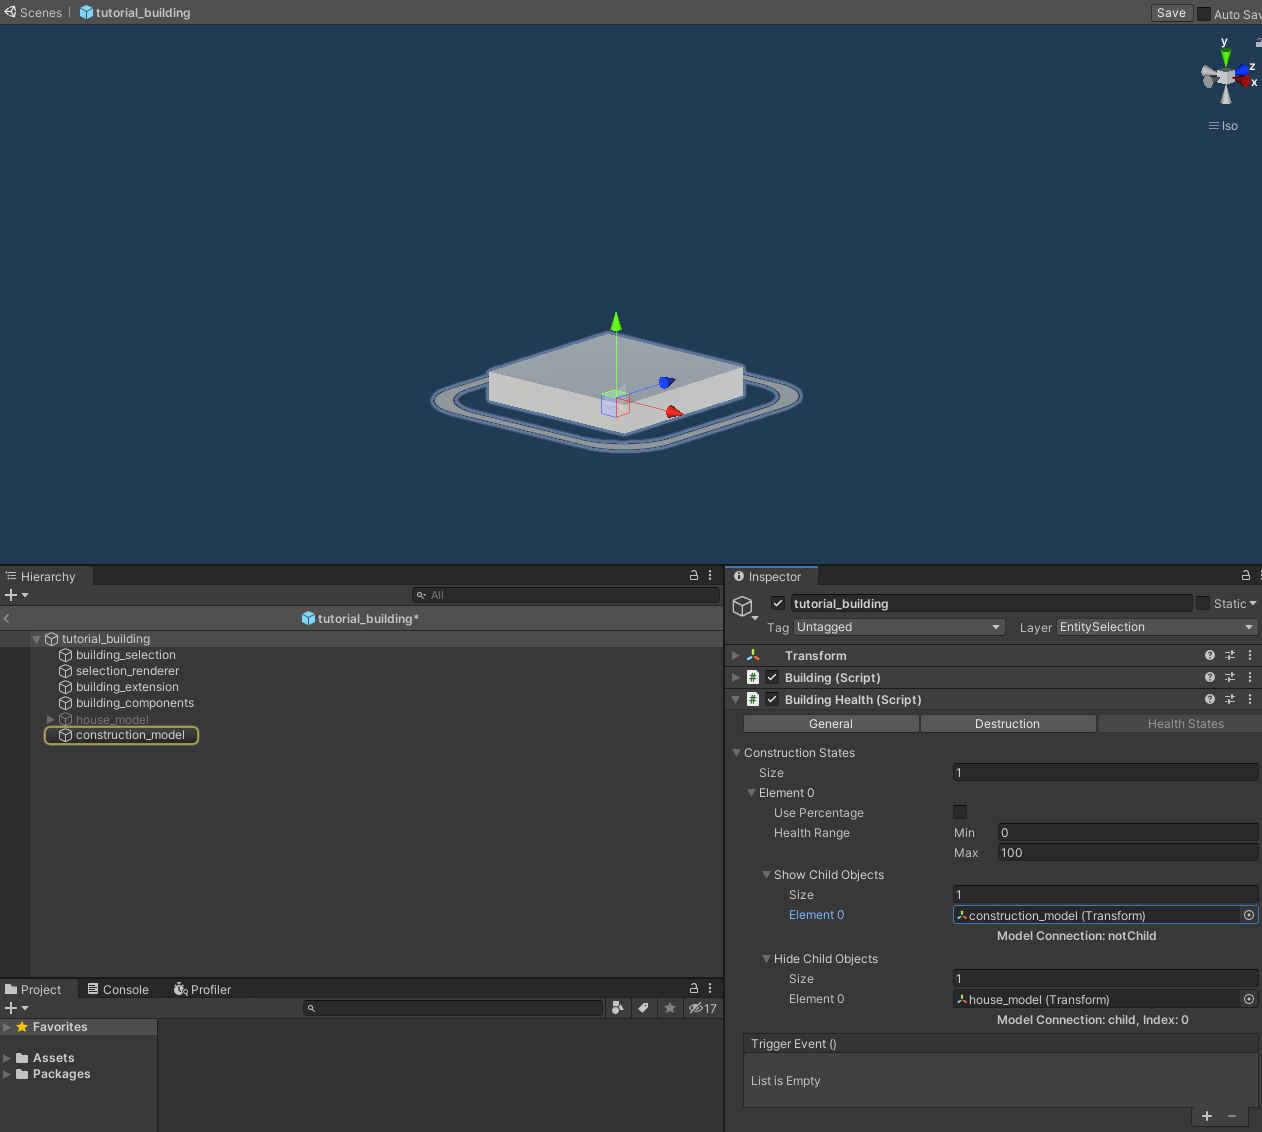Click object picker for construction_model field
Image resolution: width=1262 pixels, height=1132 pixels.
[1249, 916]
